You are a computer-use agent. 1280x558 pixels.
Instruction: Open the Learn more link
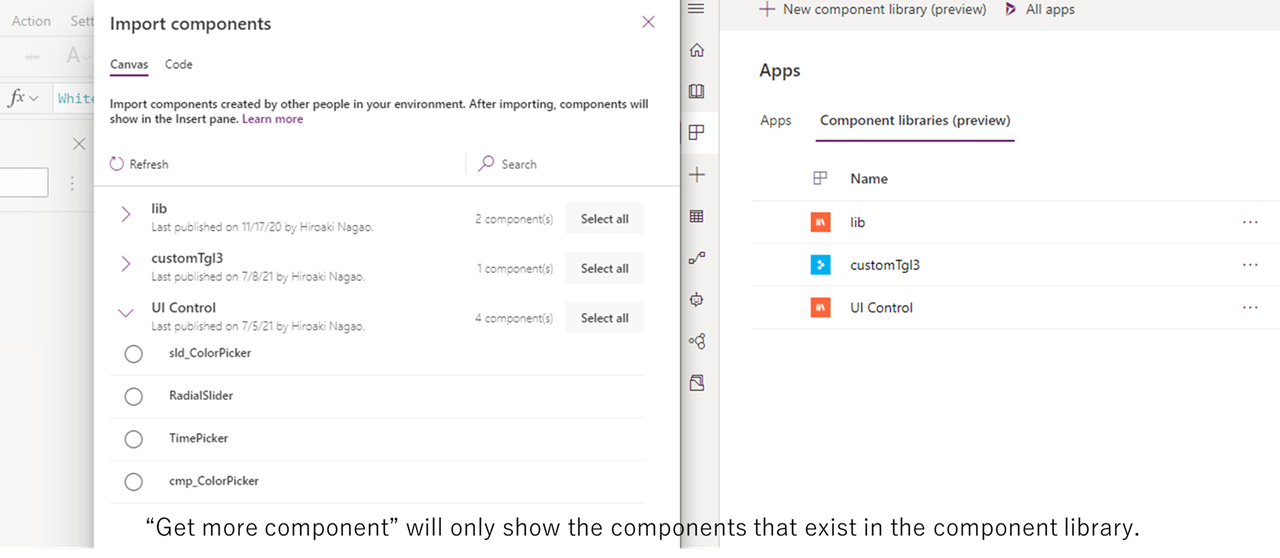[272, 119]
